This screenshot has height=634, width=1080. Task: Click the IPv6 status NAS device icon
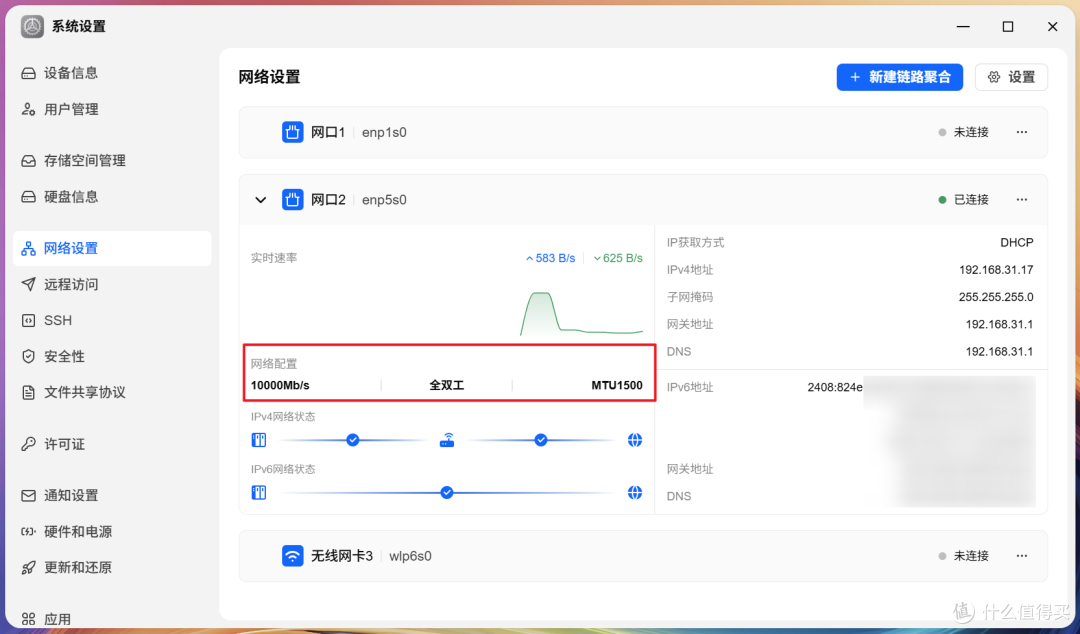259,493
